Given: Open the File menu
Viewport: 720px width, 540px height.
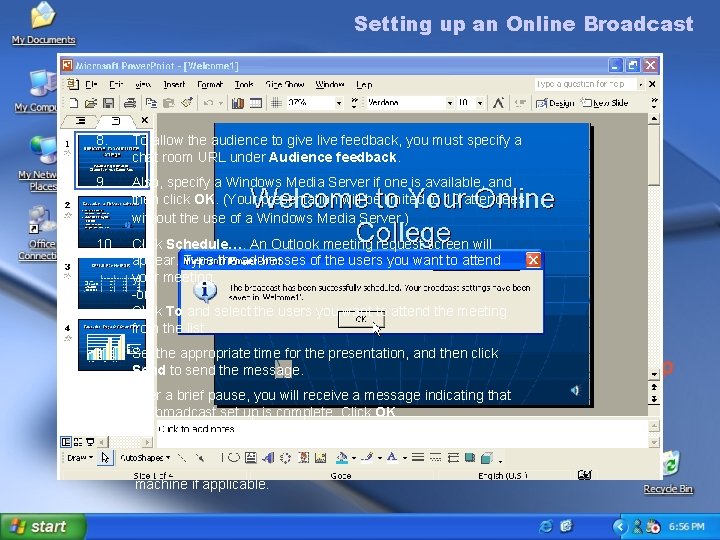Looking at the screenshot, I should tap(91, 84).
